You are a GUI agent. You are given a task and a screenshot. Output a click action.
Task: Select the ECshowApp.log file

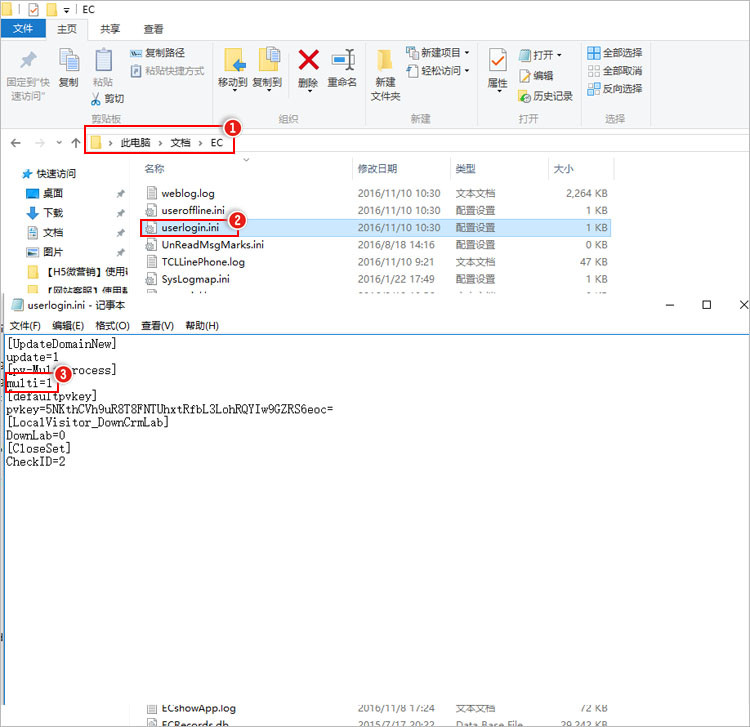point(198,708)
